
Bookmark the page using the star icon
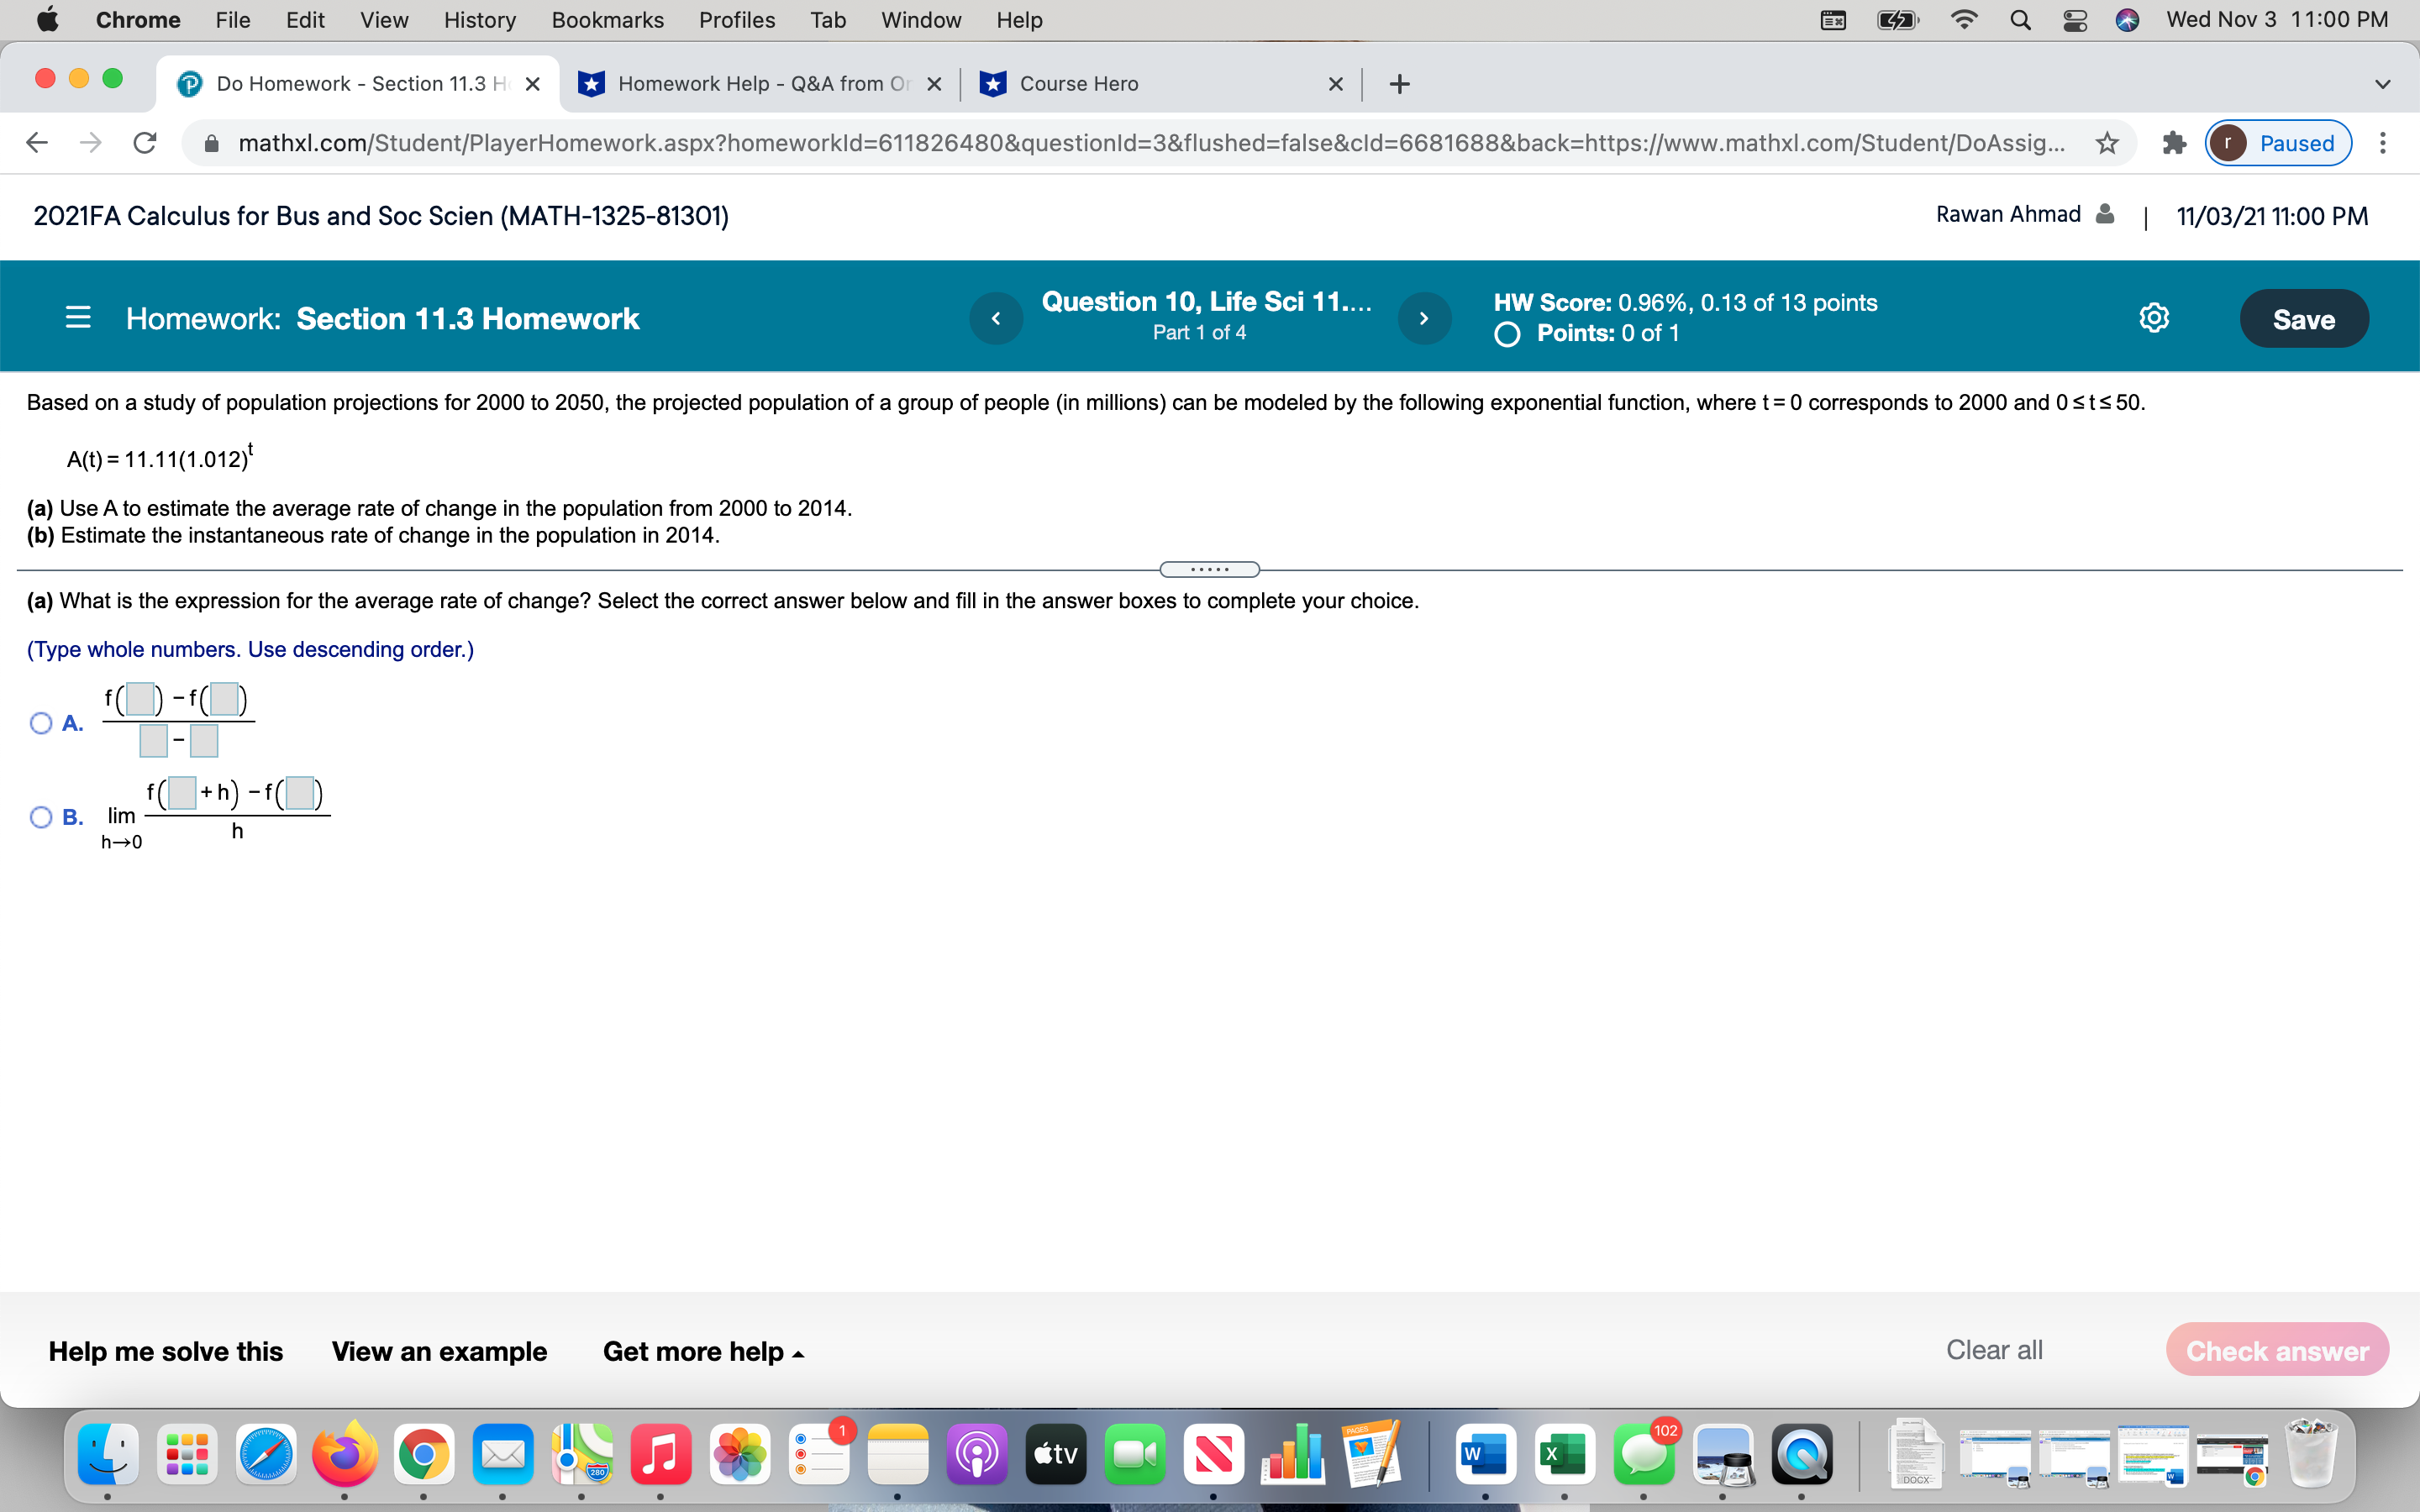pyautogui.click(x=2106, y=143)
